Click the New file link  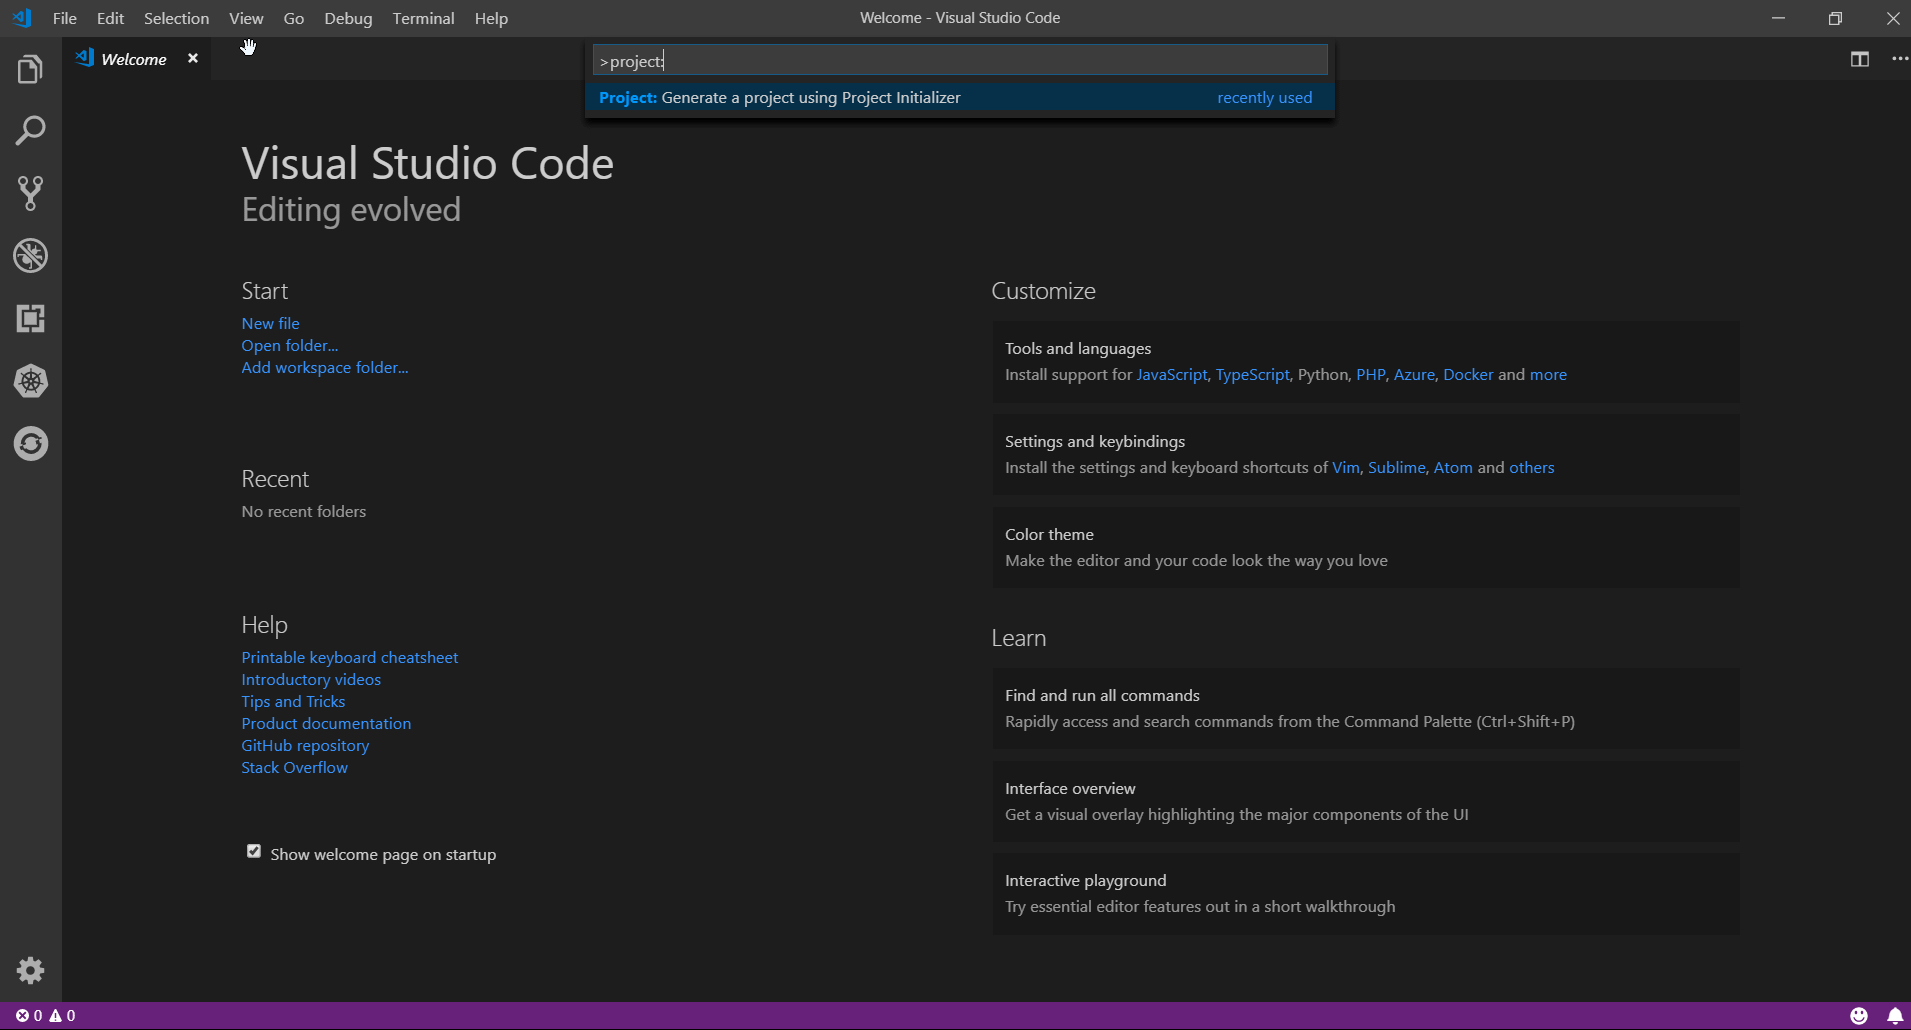click(x=270, y=323)
